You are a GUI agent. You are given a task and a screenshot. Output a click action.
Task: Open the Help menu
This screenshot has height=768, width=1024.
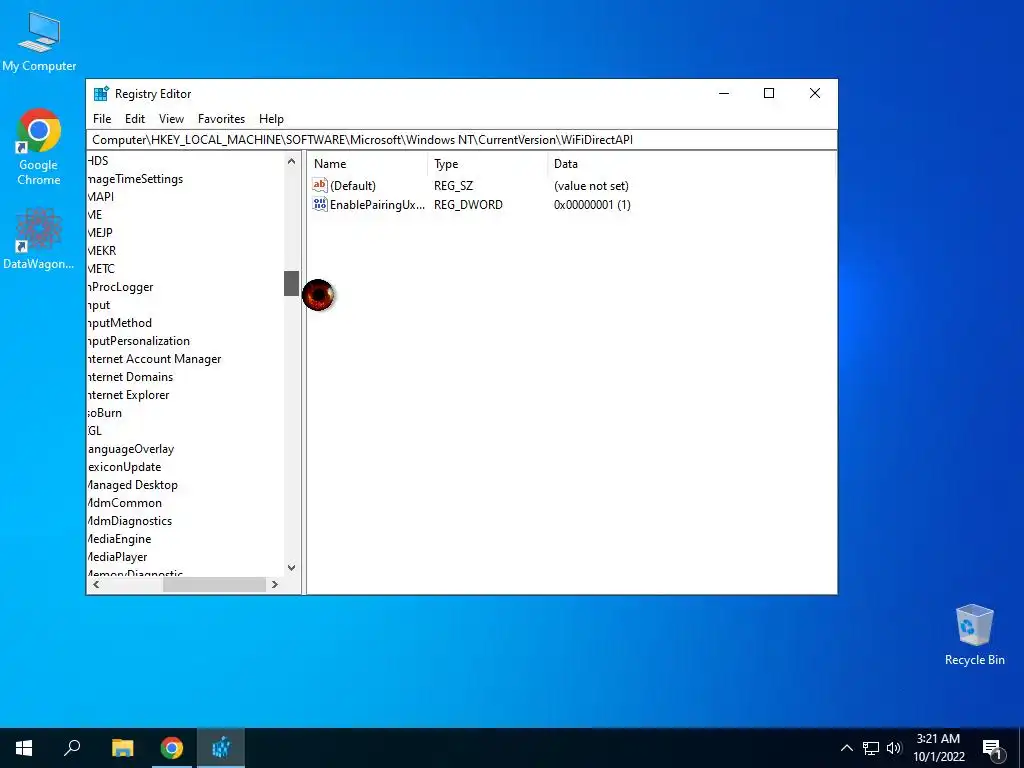[271, 119]
